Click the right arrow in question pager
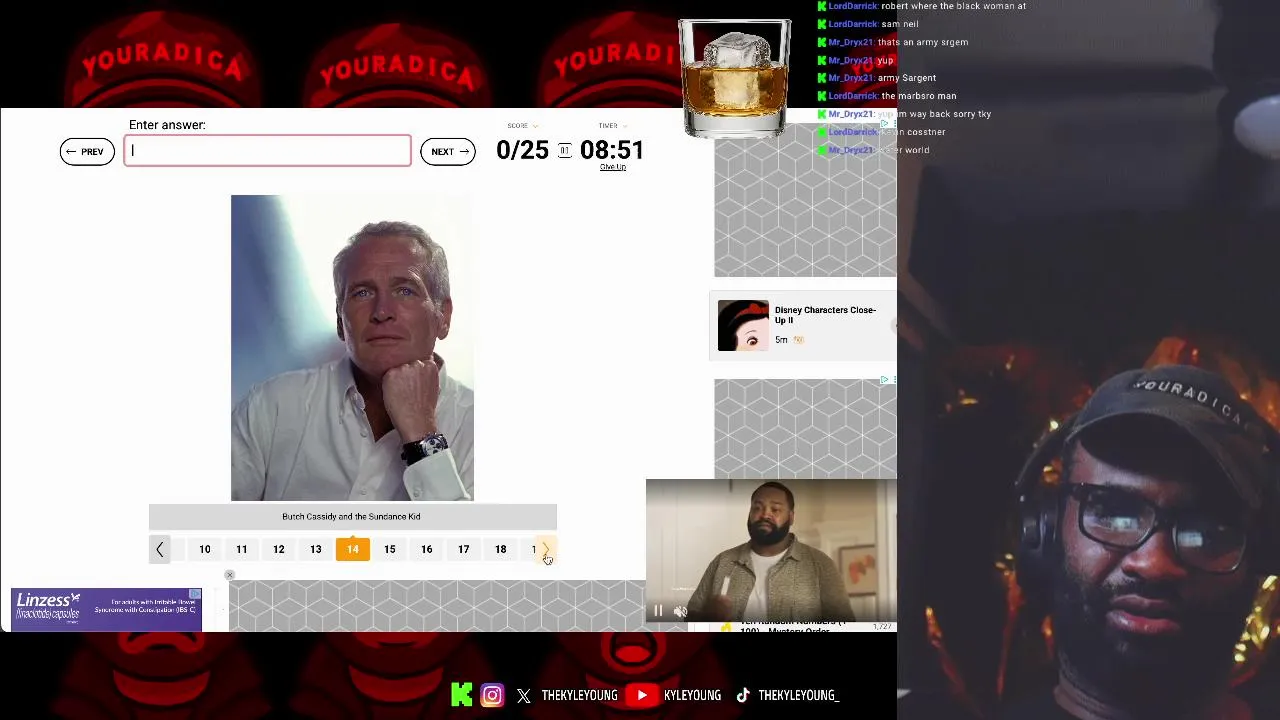This screenshot has width=1280, height=720. coord(546,549)
